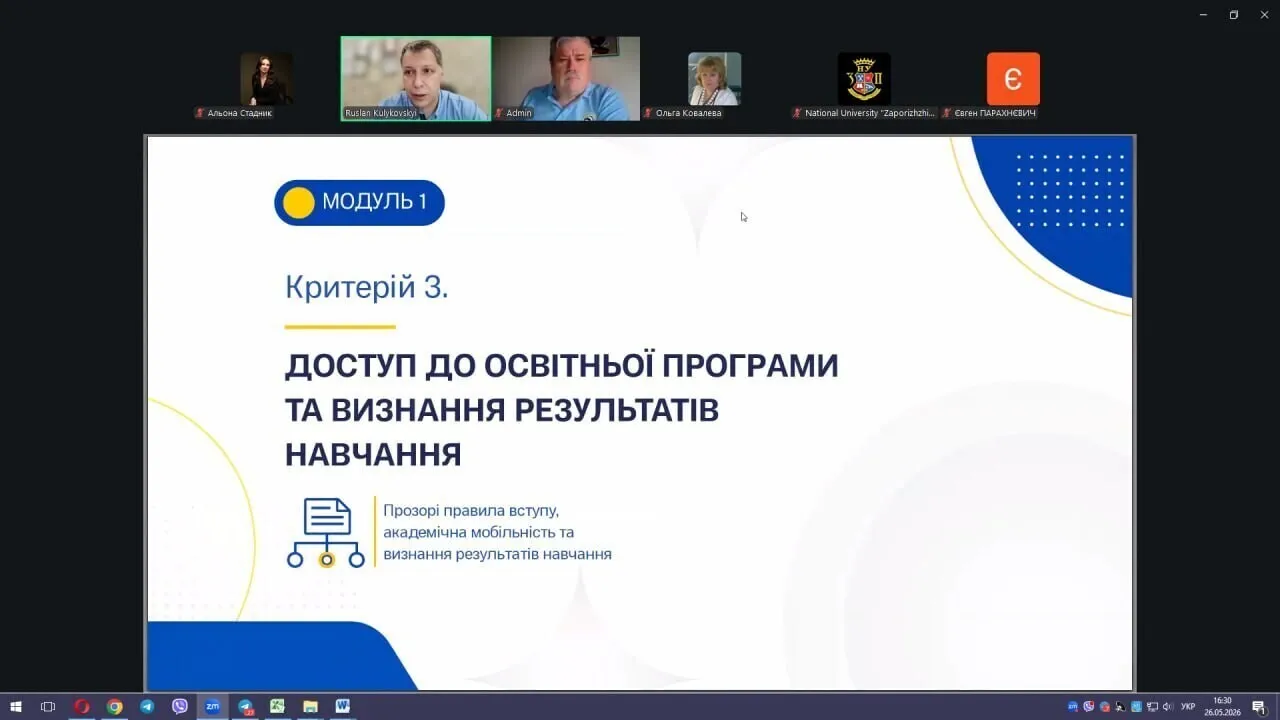
Task: Open Task View on the taskbar
Action: point(48,706)
